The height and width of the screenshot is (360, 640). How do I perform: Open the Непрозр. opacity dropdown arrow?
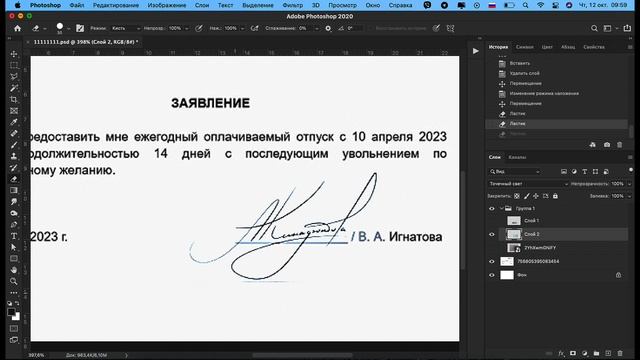[x=187, y=29]
